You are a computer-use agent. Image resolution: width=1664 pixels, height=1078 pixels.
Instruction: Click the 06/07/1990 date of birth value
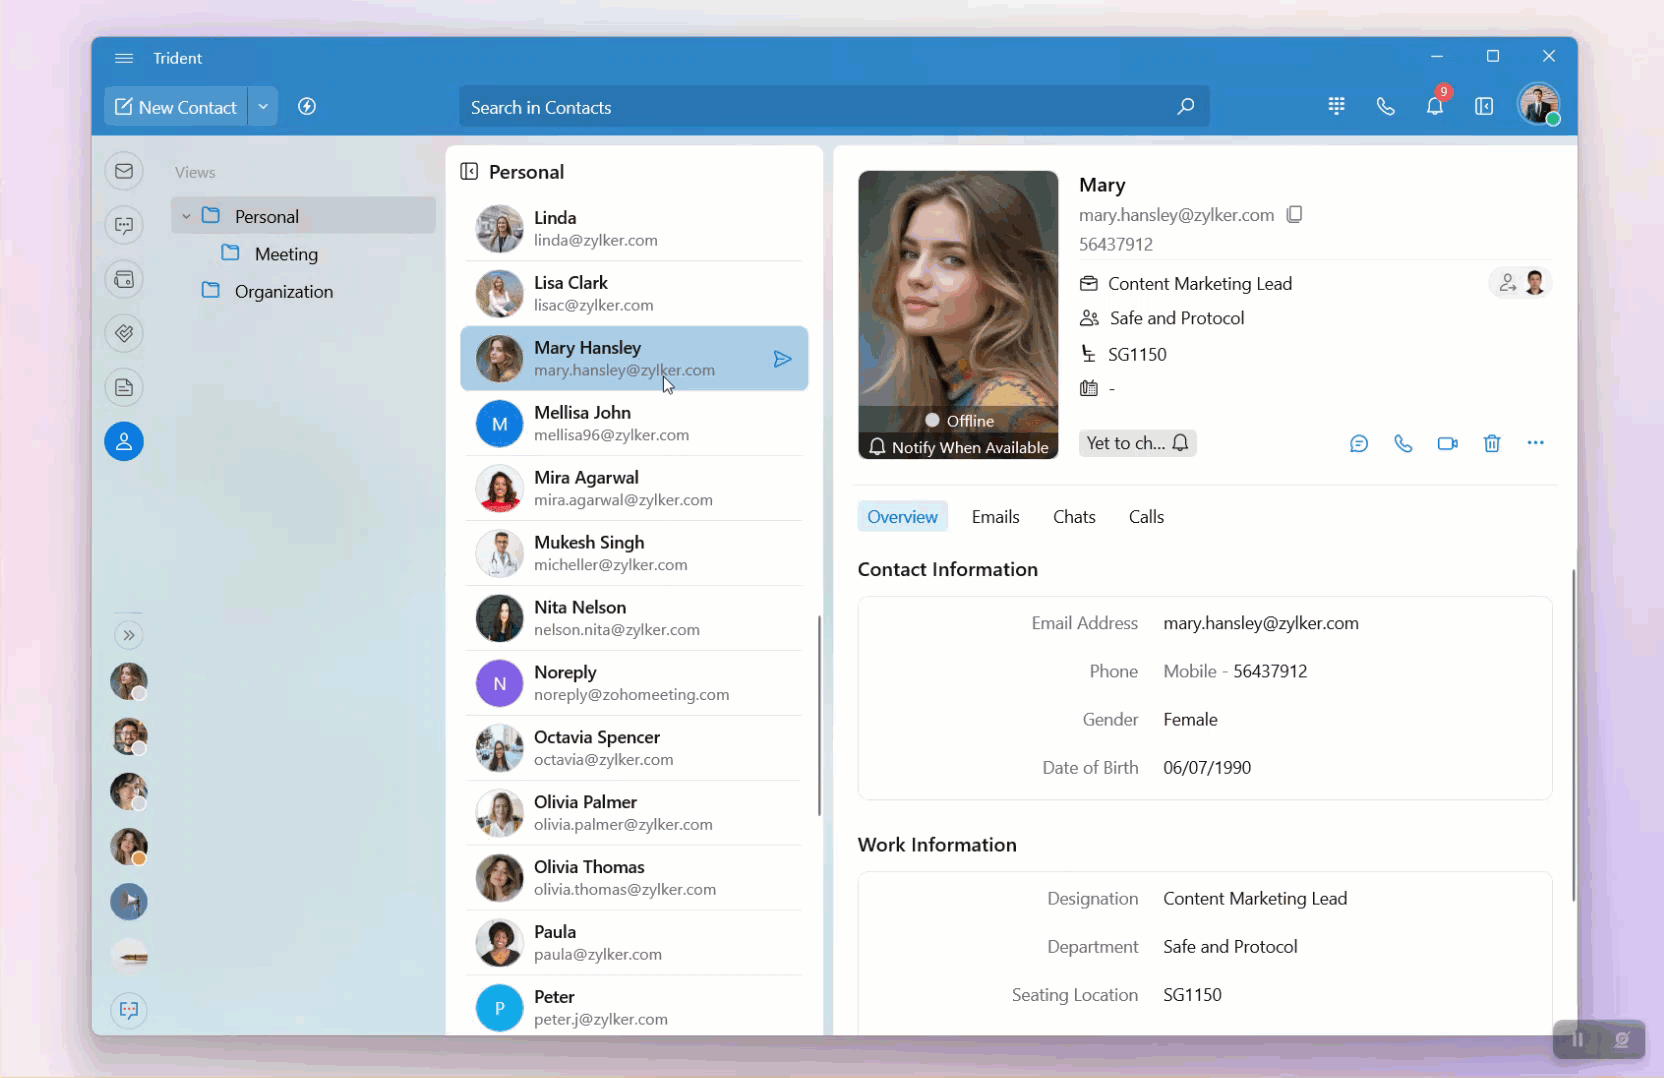[1207, 767]
